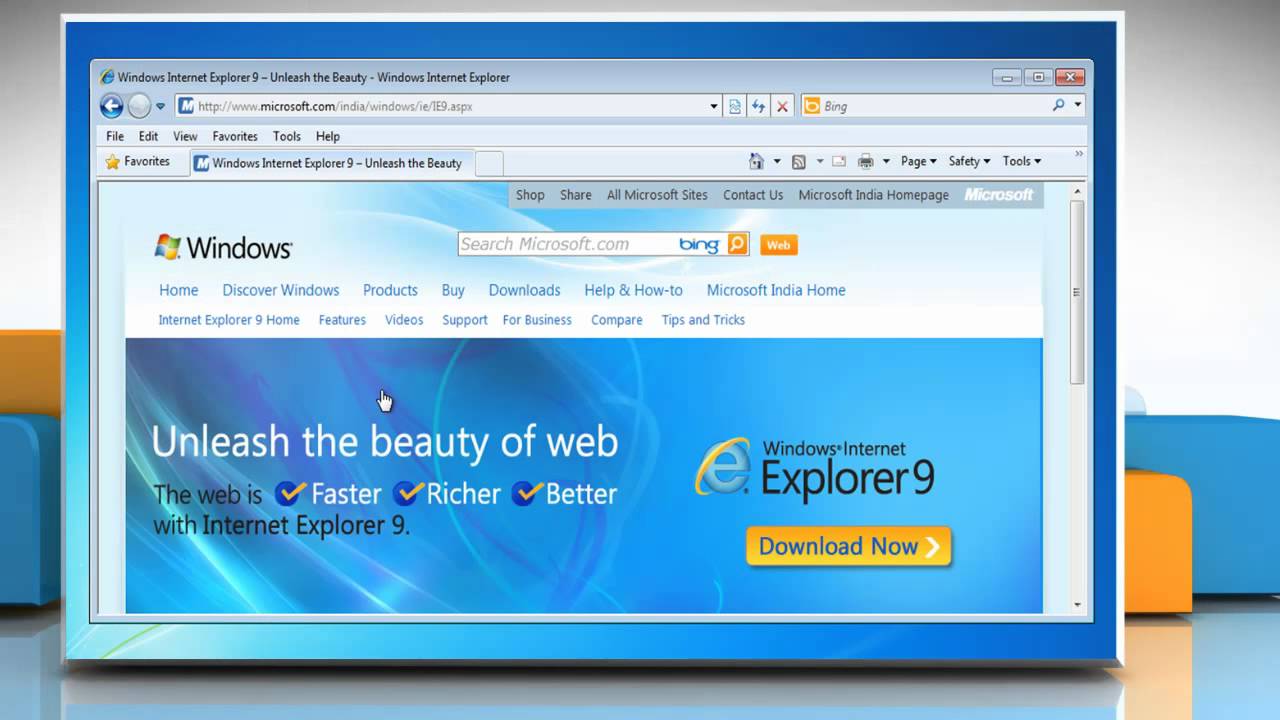The height and width of the screenshot is (720, 1280).
Task: Click the Favorites star button
Action: click(x=138, y=161)
